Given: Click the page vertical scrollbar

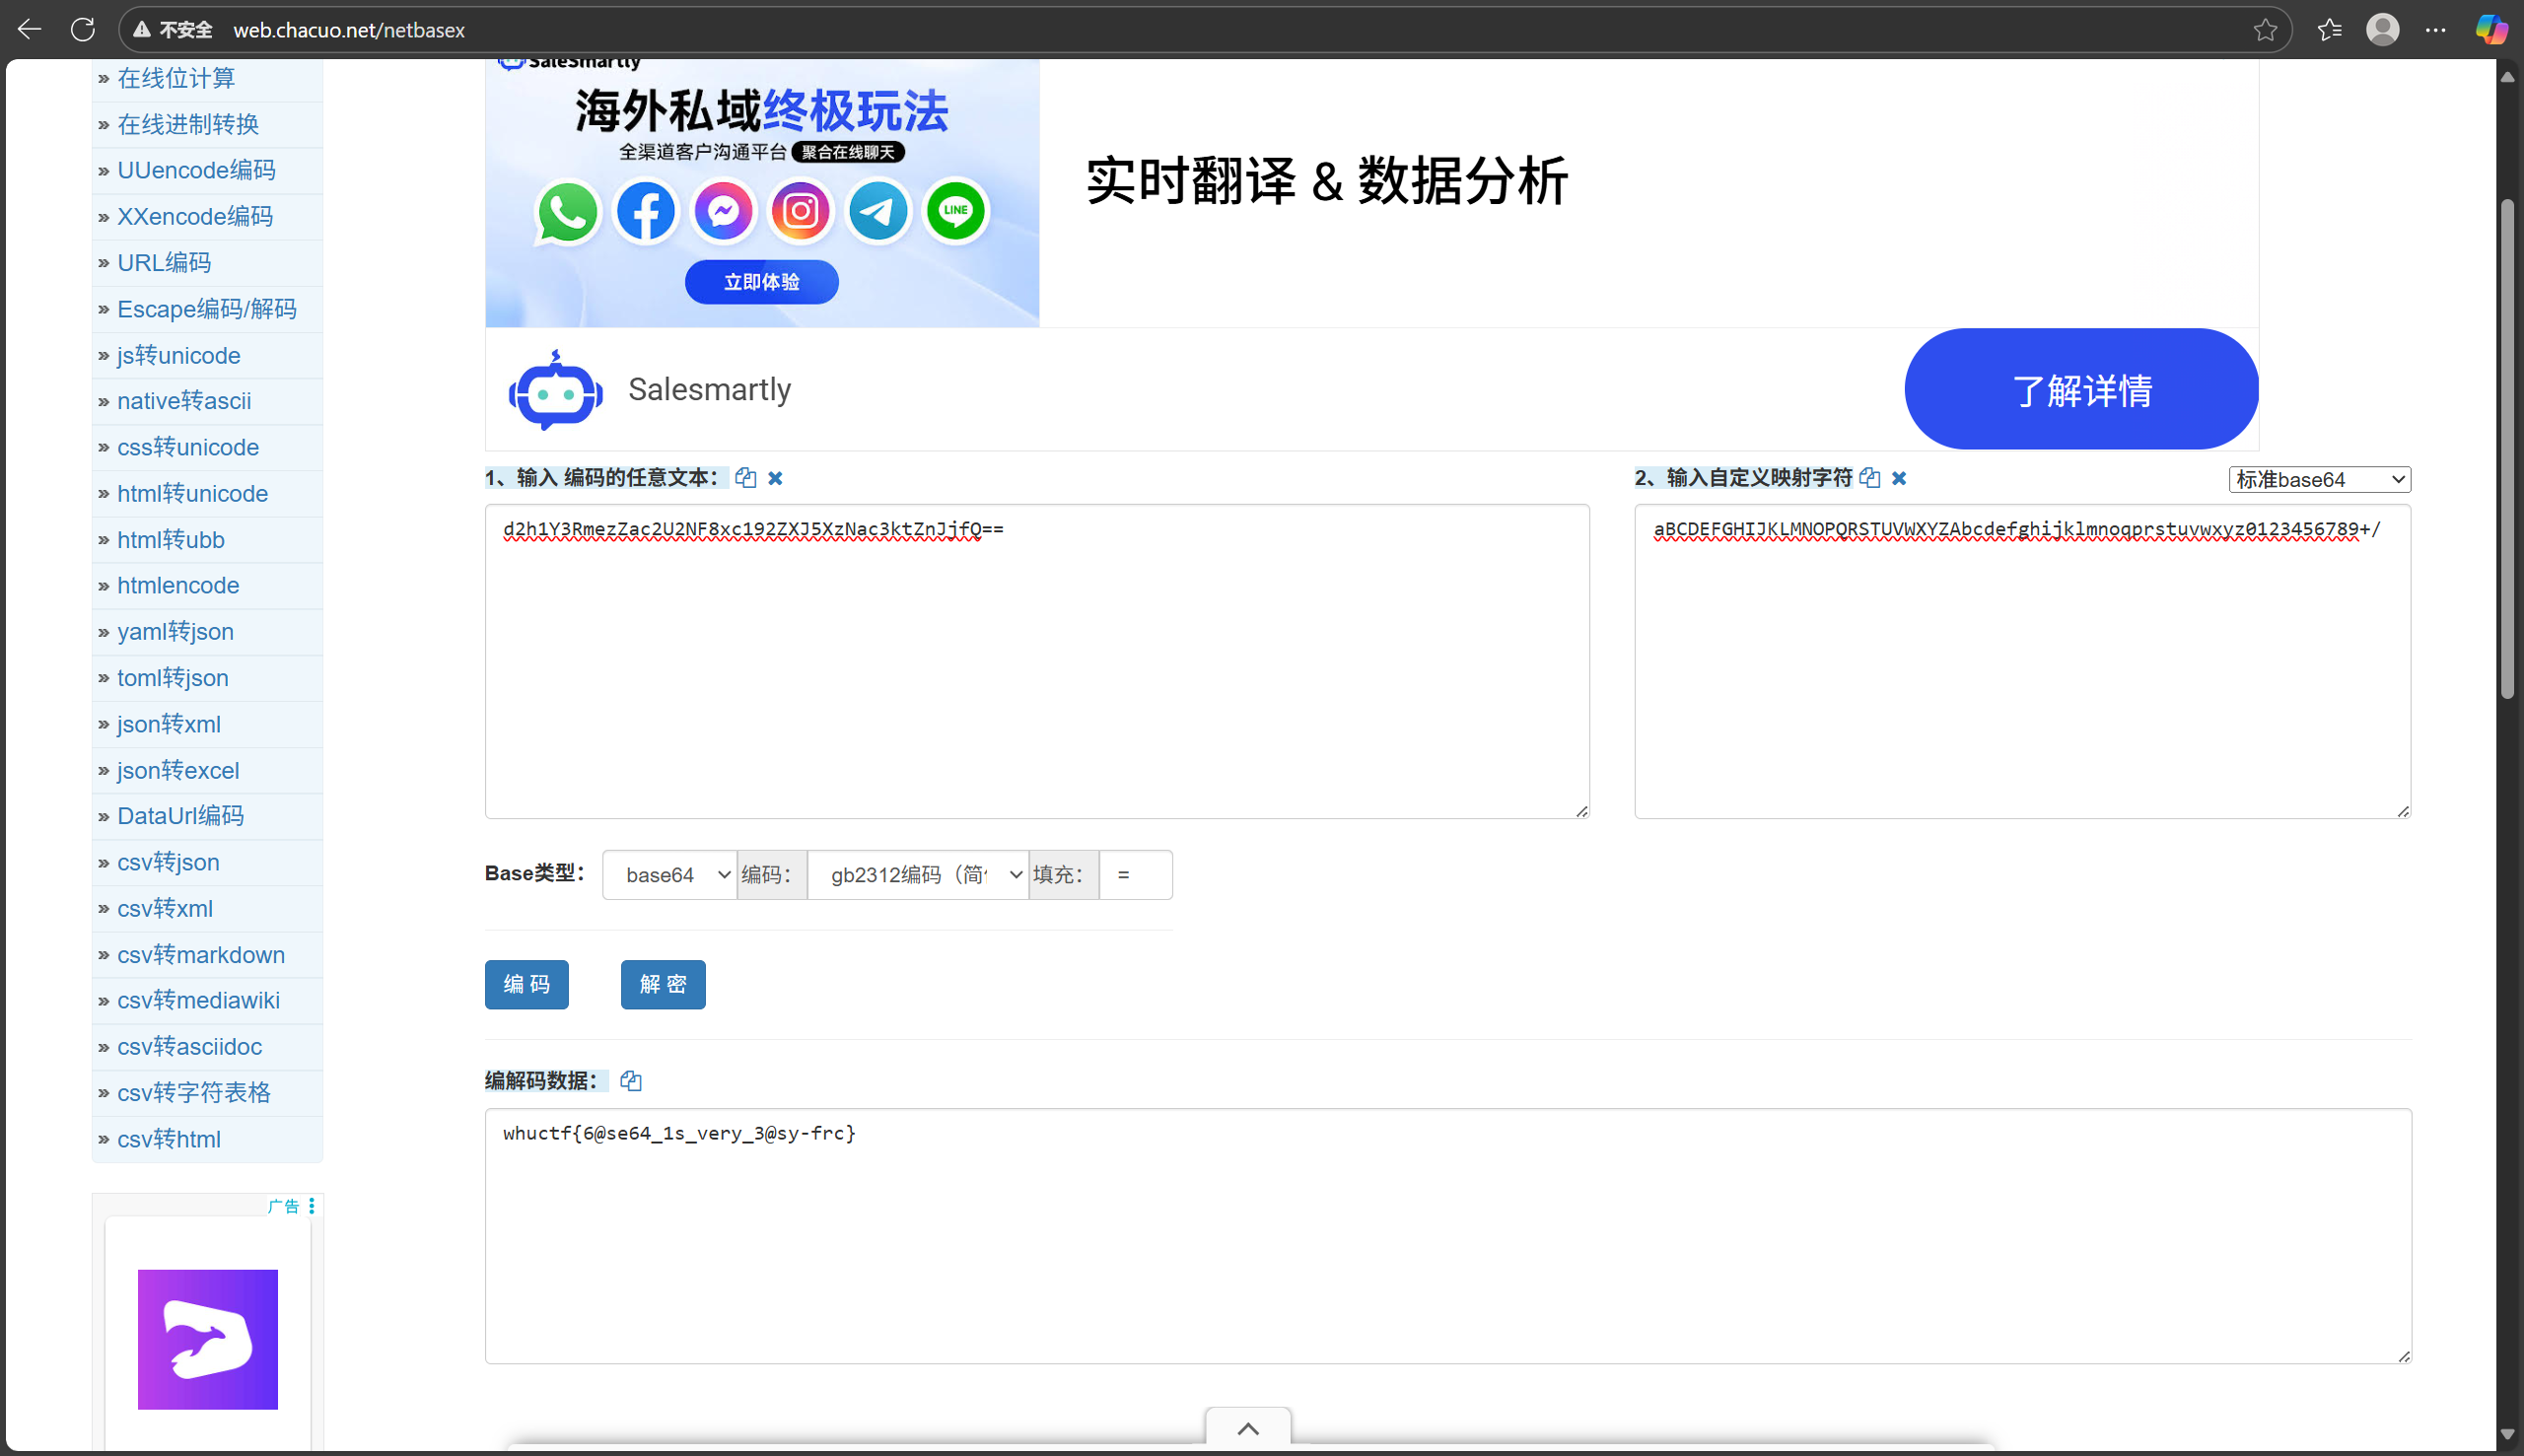Looking at the screenshot, I should point(2506,450).
